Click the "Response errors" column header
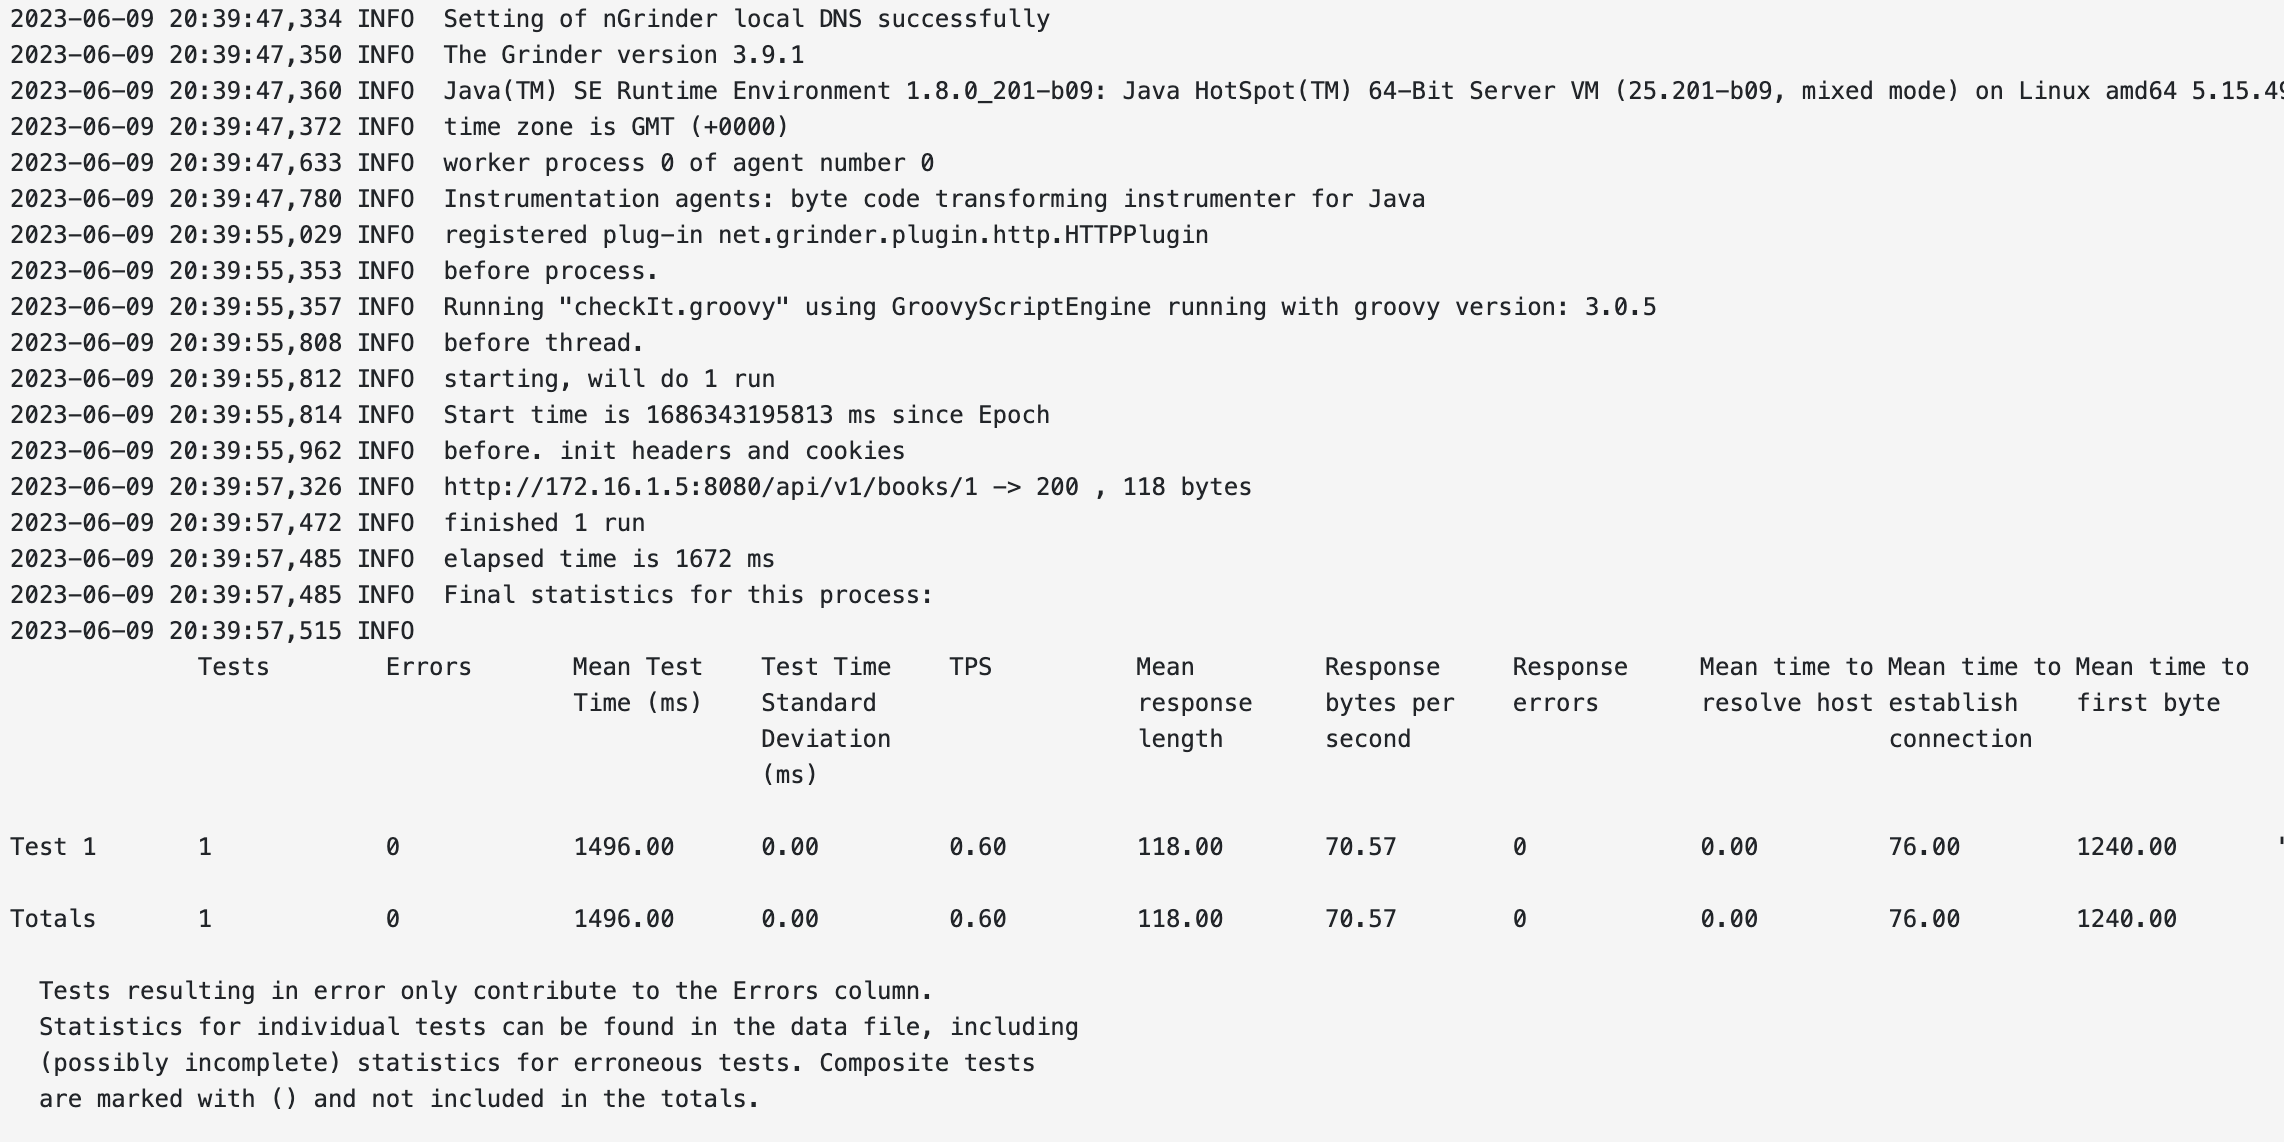The height and width of the screenshot is (1142, 2284). tap(1569, 685)
